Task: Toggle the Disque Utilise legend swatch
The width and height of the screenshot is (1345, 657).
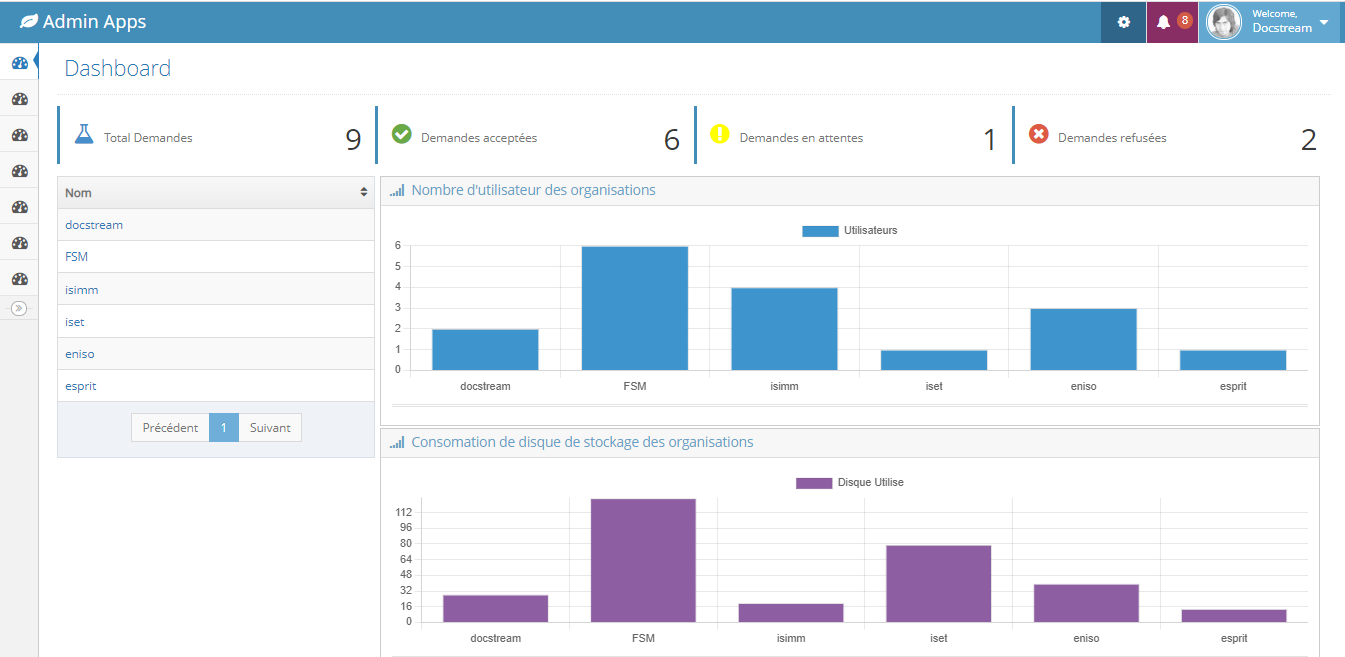Action: click(814, 483)
